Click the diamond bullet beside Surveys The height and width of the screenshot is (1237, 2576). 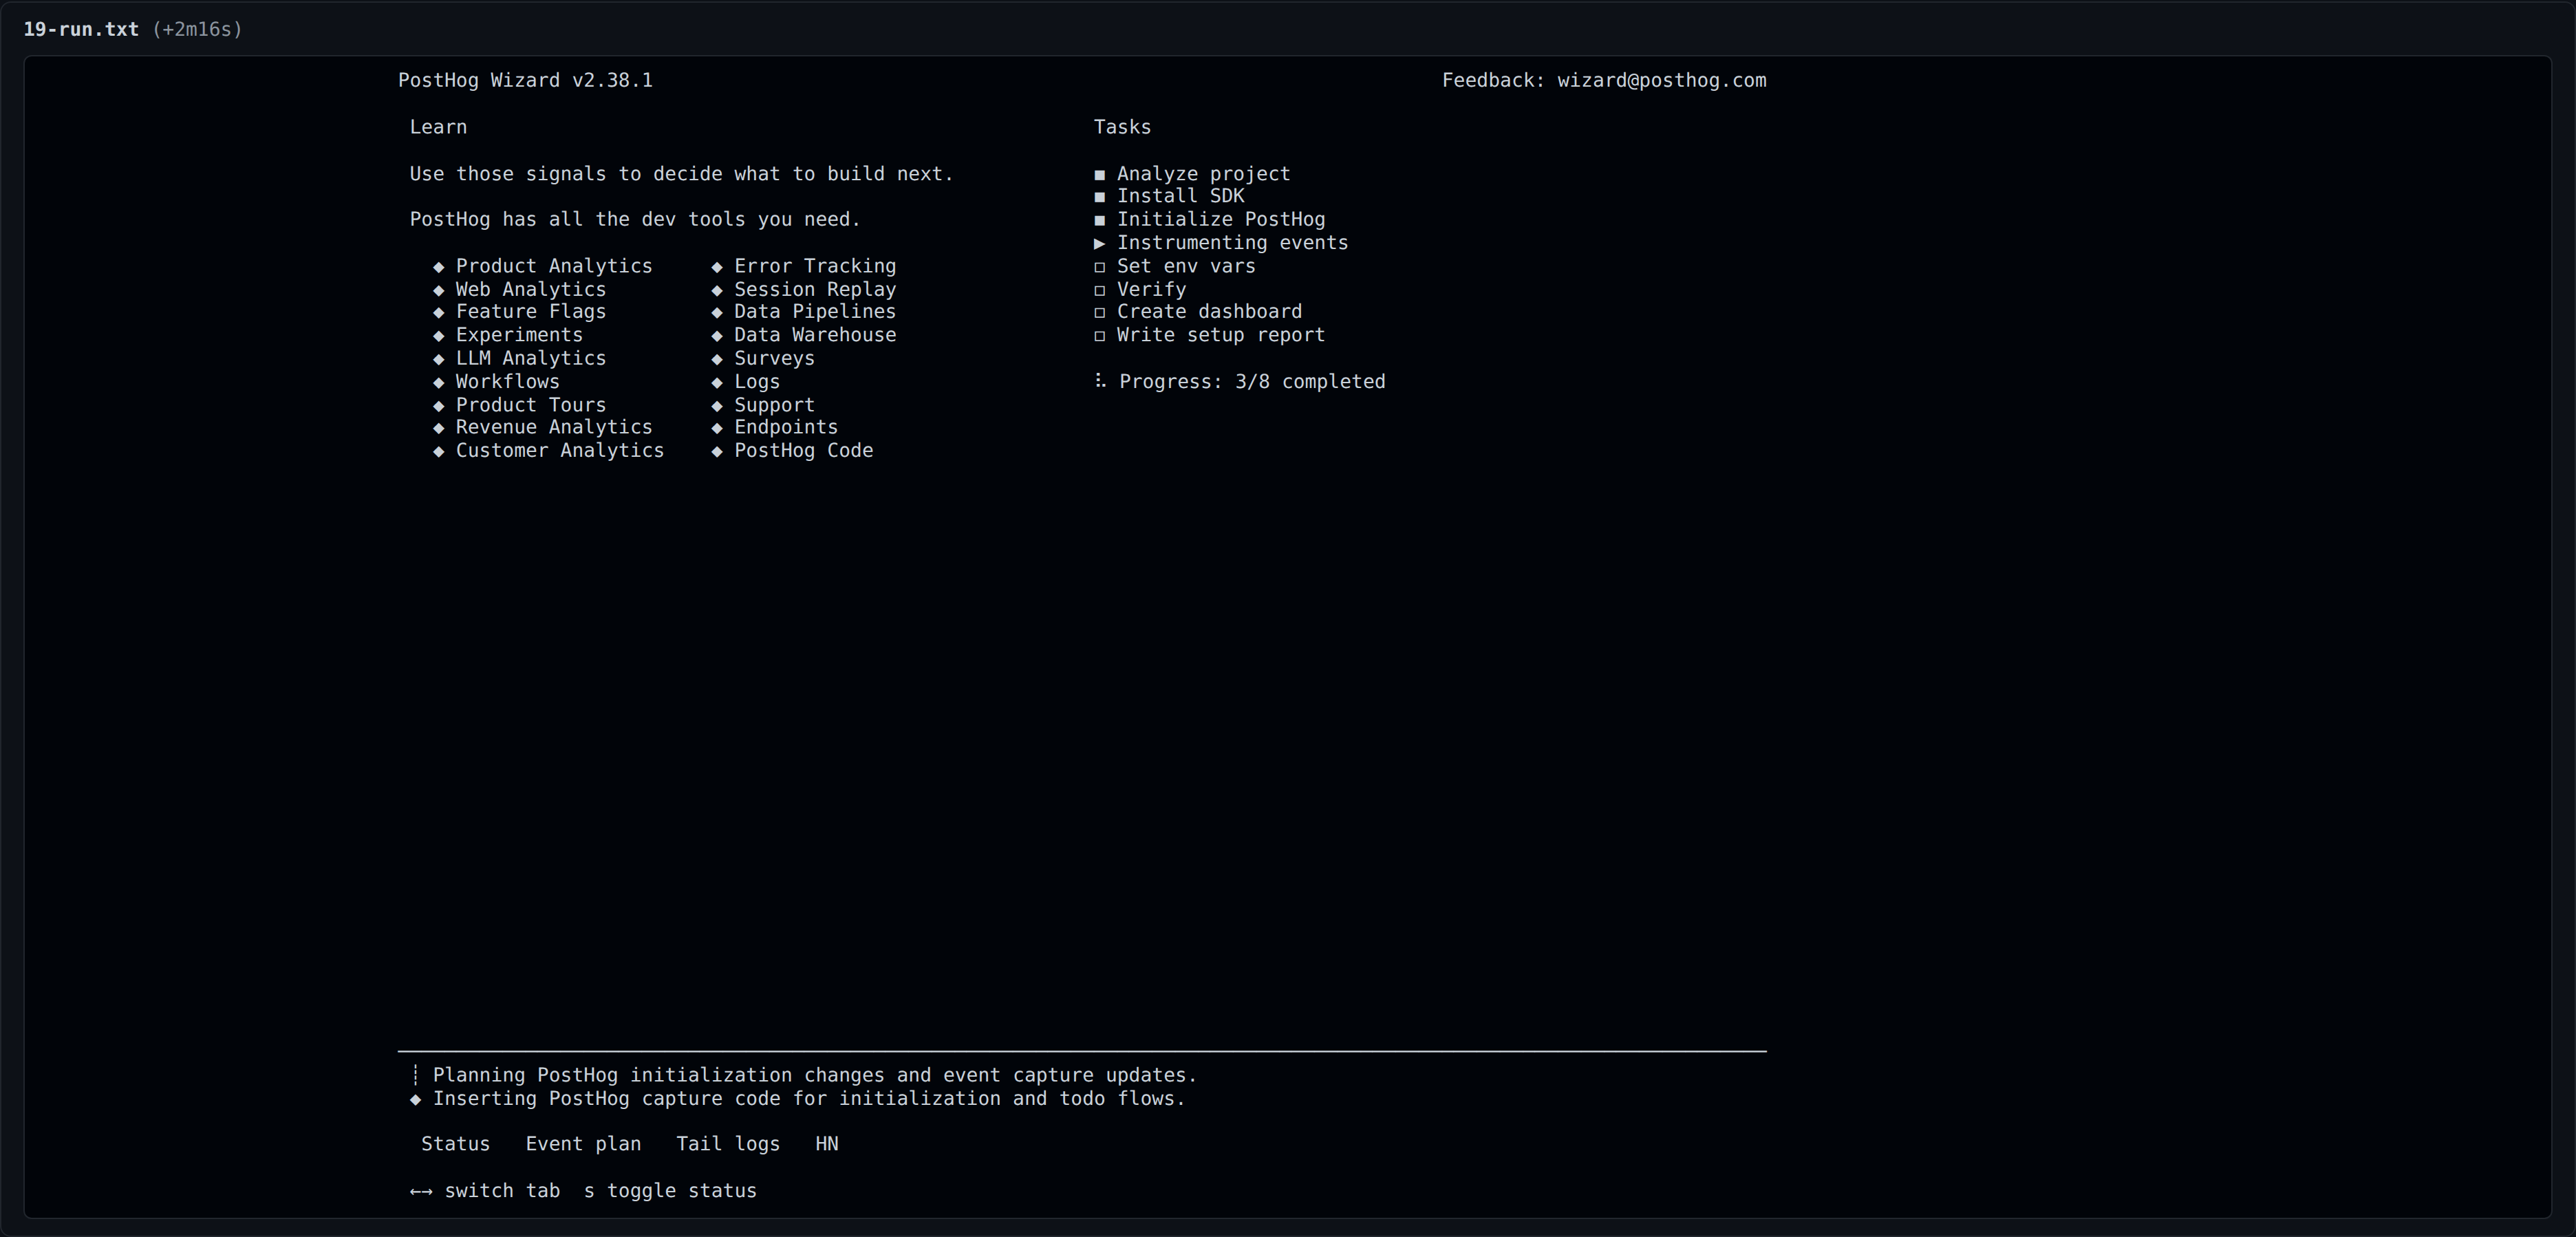click(x=717, y=359)
